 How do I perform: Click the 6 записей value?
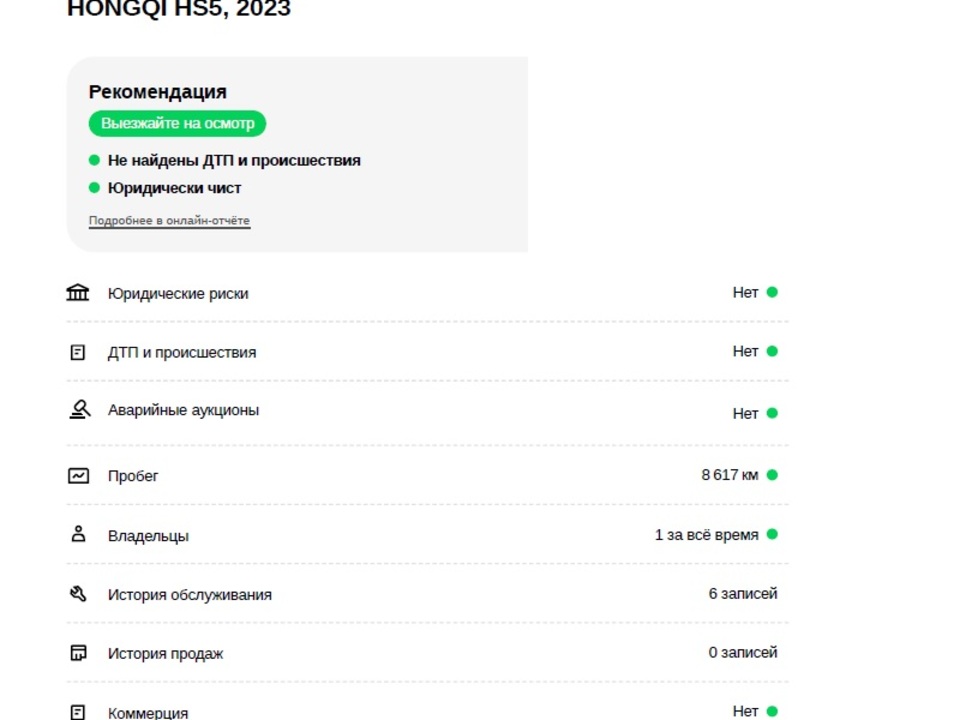pos(743,594)
